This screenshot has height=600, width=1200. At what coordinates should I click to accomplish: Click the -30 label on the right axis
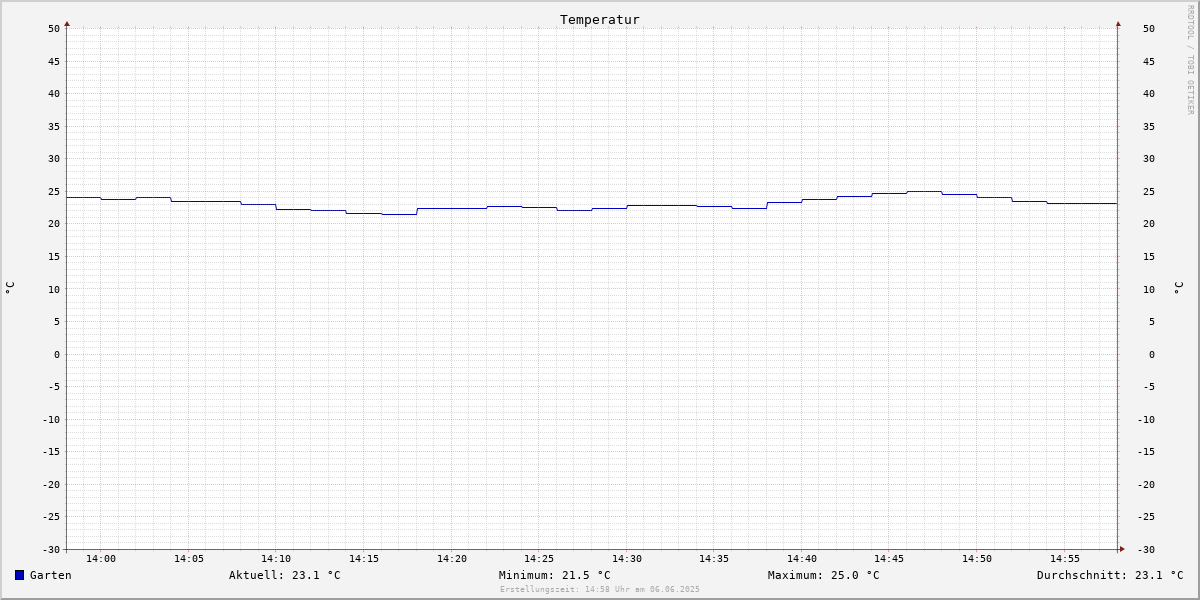pyautogui.click(x=1146, y=549)
